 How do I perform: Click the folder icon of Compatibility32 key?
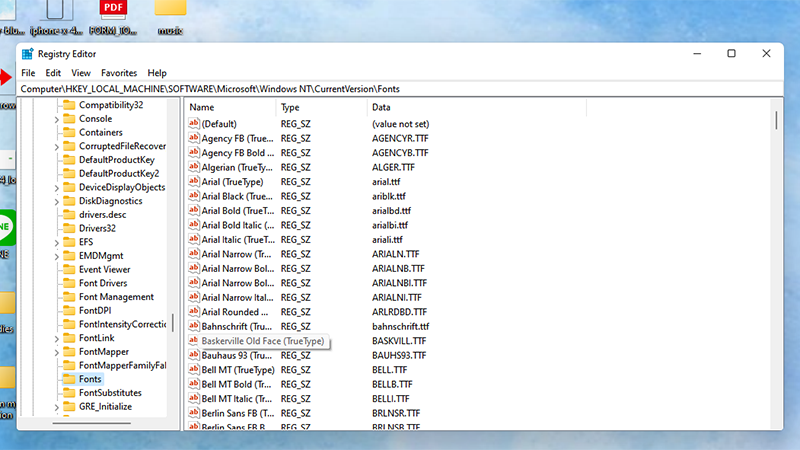pyautogui.click(x=69, y=105)
